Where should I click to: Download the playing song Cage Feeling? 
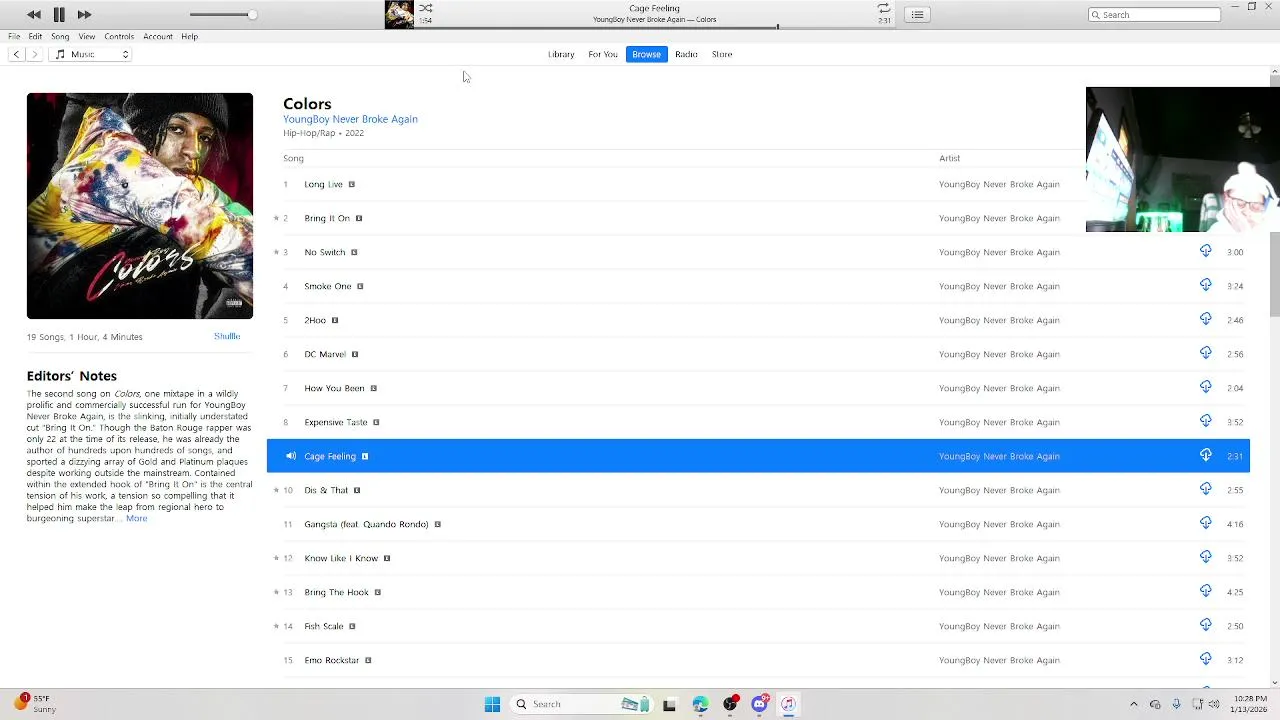(1205, 455)
